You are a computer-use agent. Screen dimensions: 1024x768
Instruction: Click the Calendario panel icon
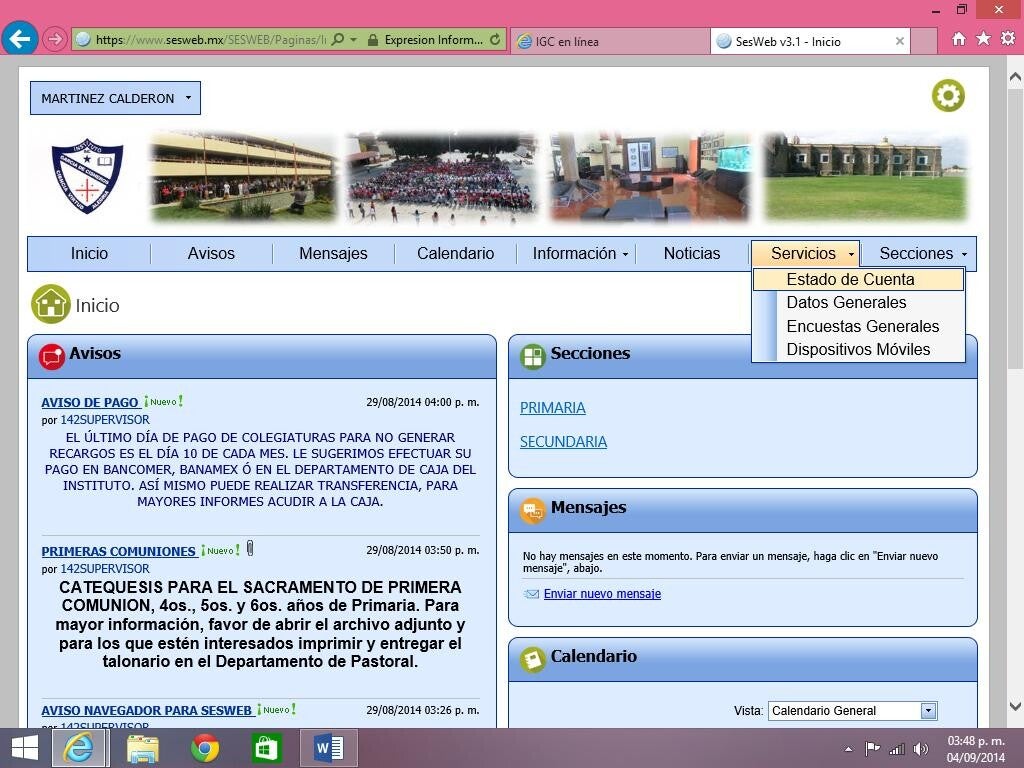pyautogui.click(x=533, y=658)
